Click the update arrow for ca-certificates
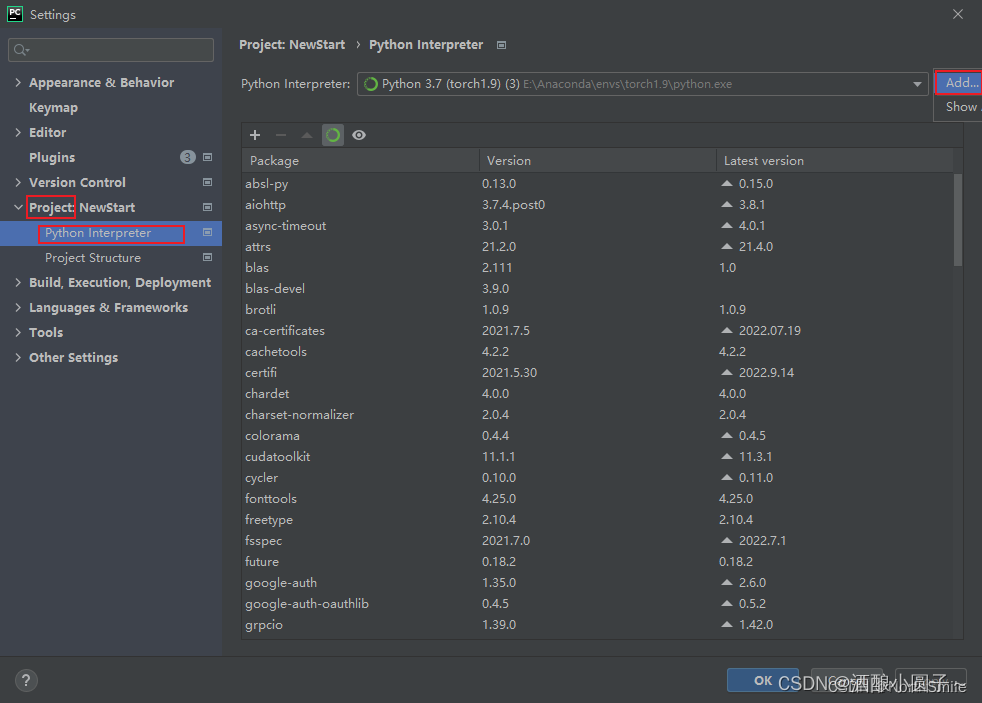Viewport: 982px width, 703px height. click(726, 331)
